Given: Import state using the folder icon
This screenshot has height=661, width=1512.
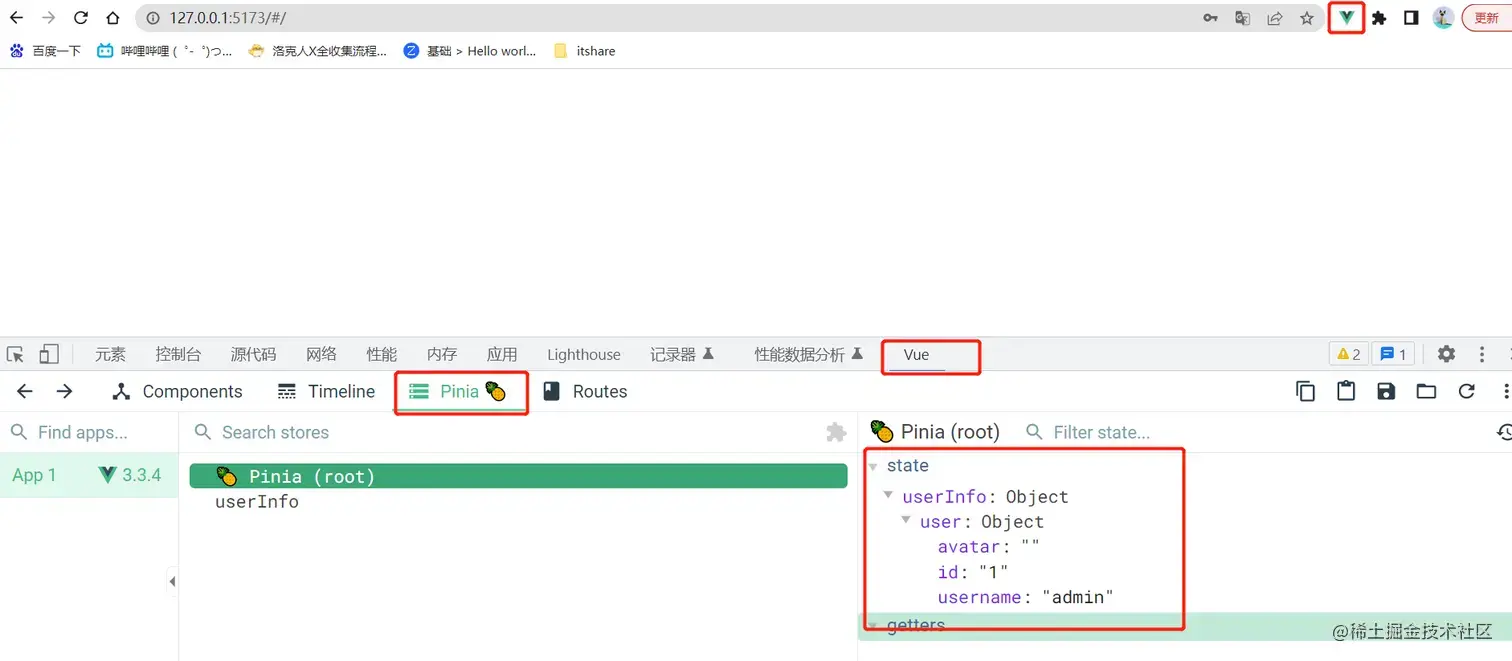Looking at the screenshot, I should pos(1426,391).
